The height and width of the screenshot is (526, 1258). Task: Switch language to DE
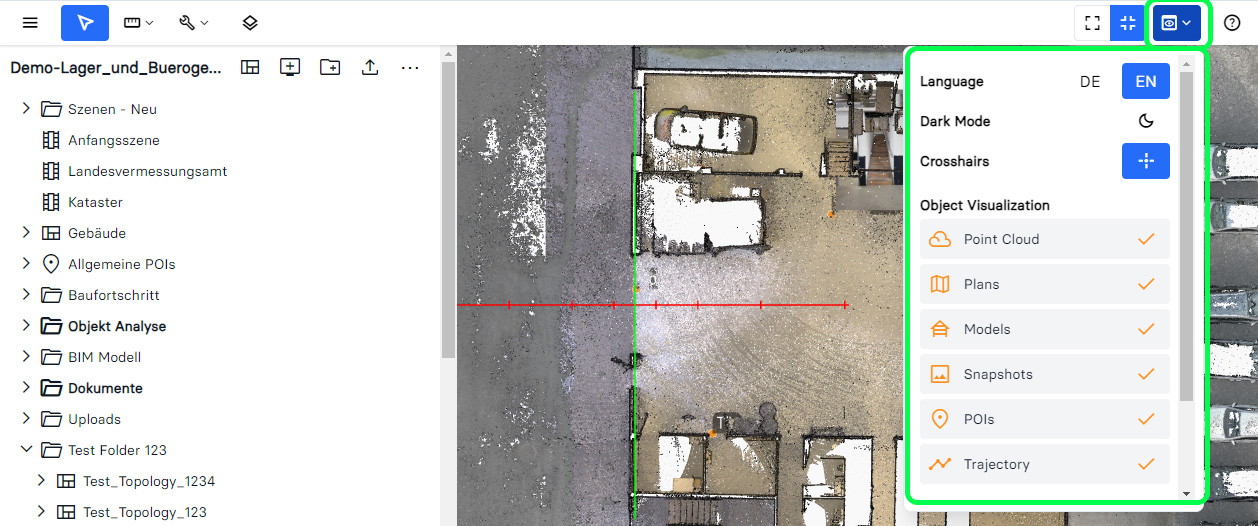pos(1090,82)
